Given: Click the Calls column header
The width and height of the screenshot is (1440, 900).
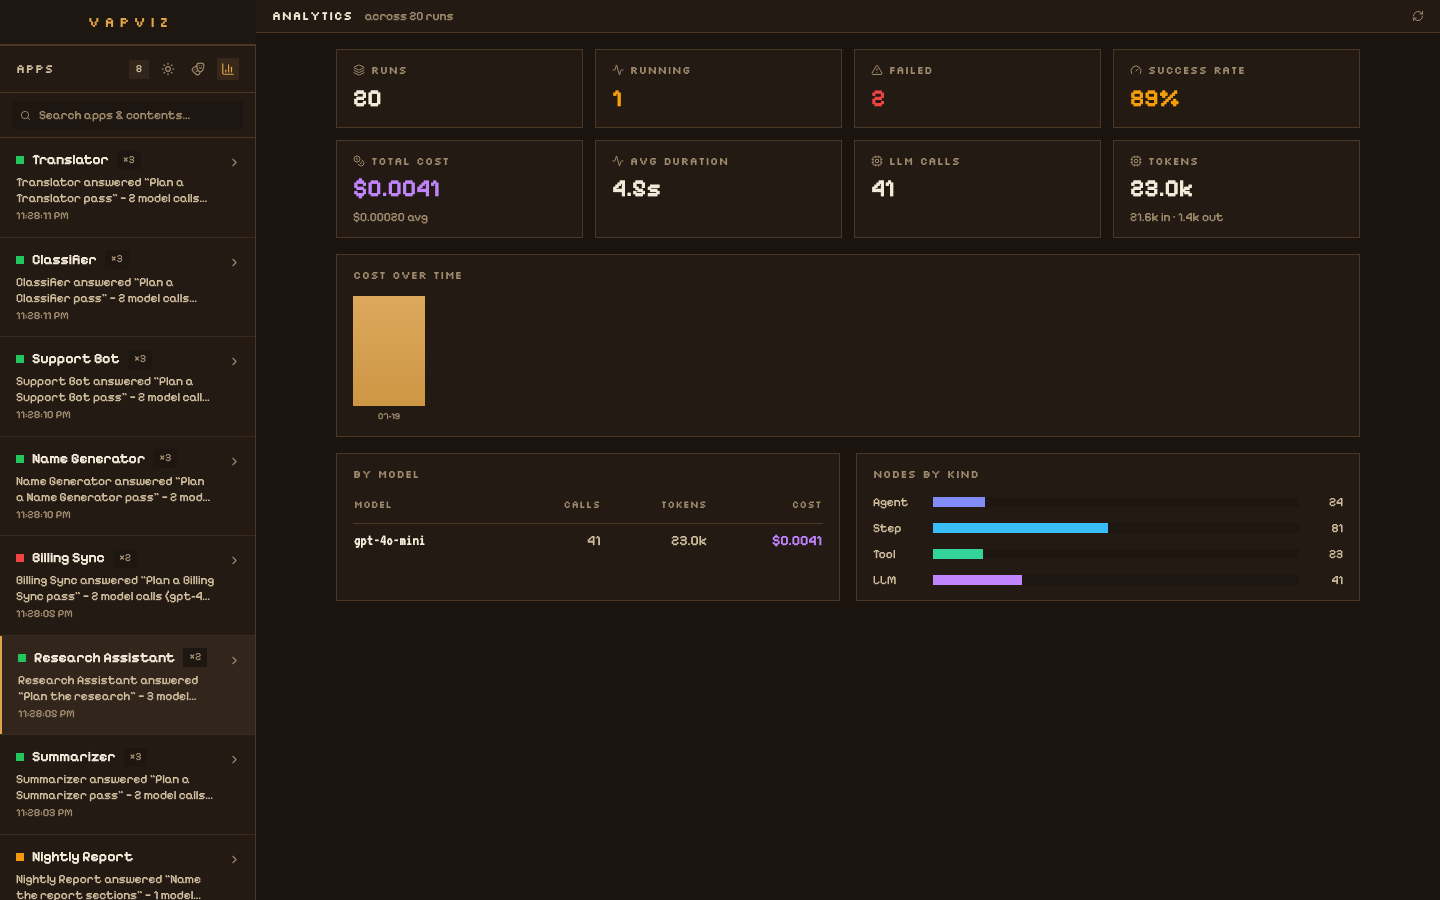Looking at the screenshot, I should tap(582, 505).
